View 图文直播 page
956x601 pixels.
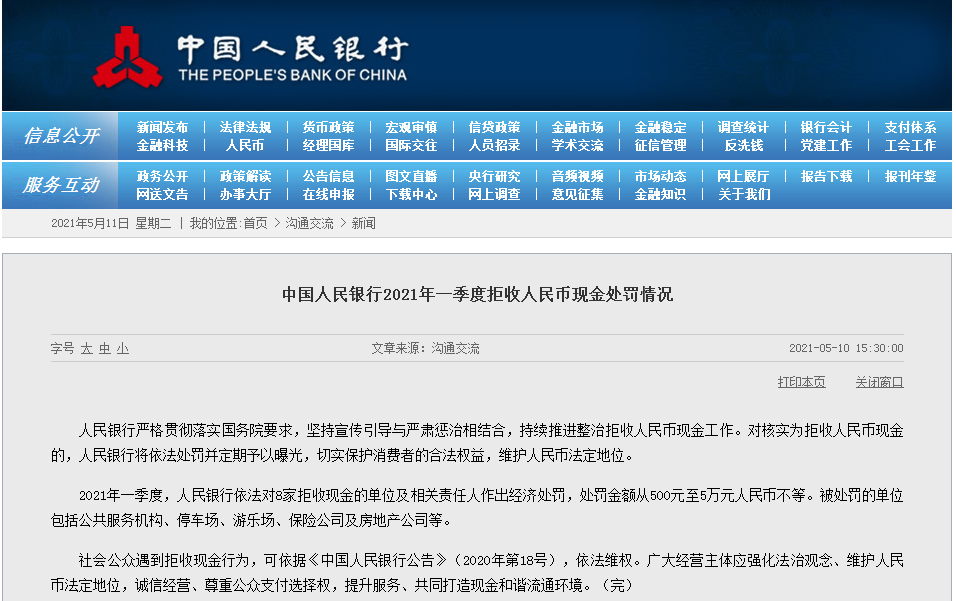411,176
